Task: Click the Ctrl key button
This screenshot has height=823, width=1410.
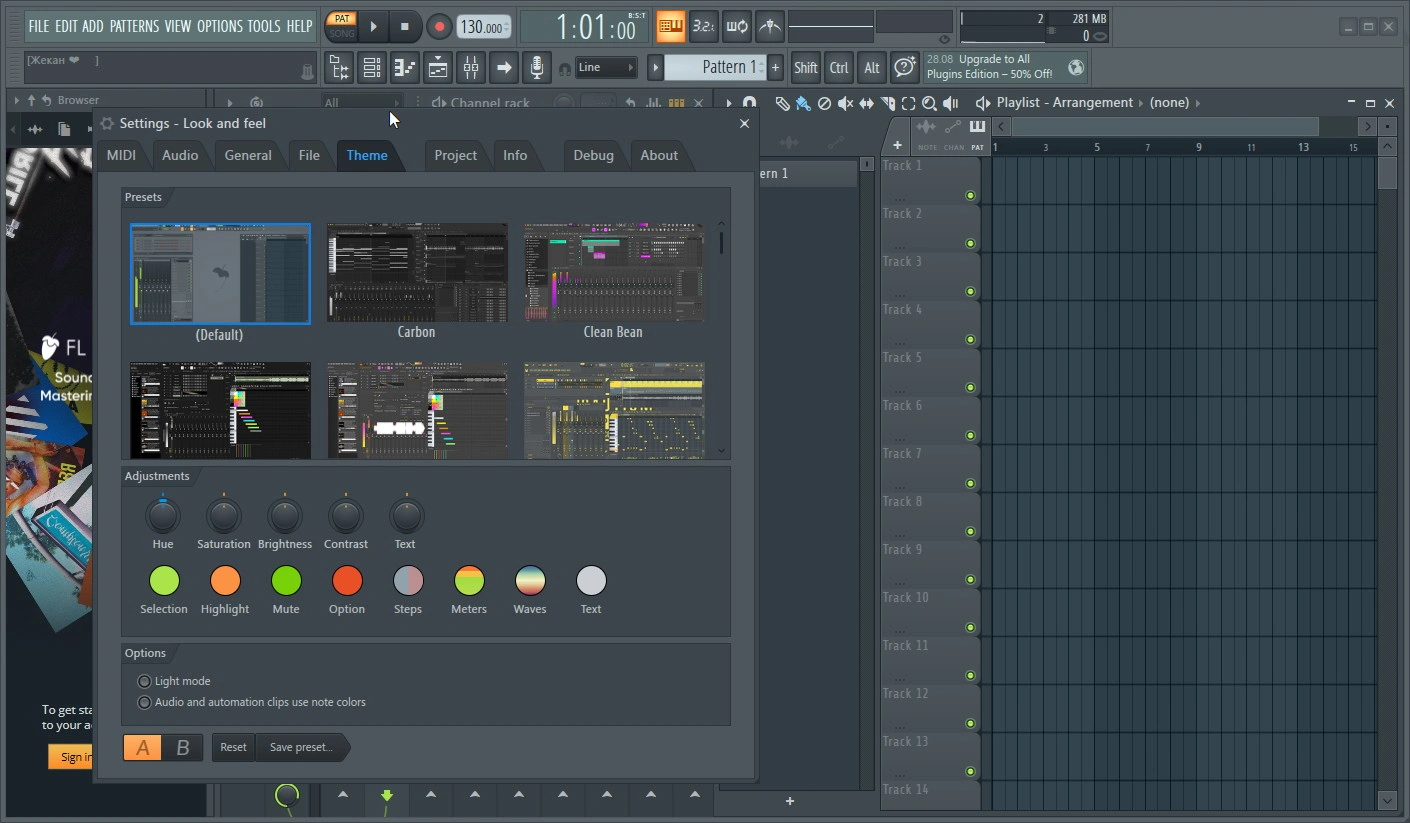Action: (839, 68)
